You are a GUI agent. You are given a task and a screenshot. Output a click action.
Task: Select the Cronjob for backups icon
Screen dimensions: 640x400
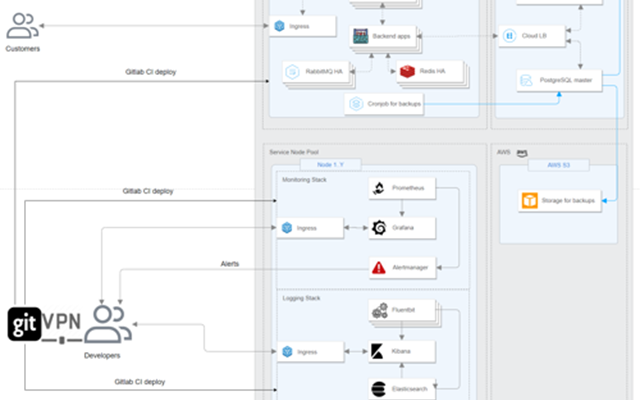tap(356, 104)
